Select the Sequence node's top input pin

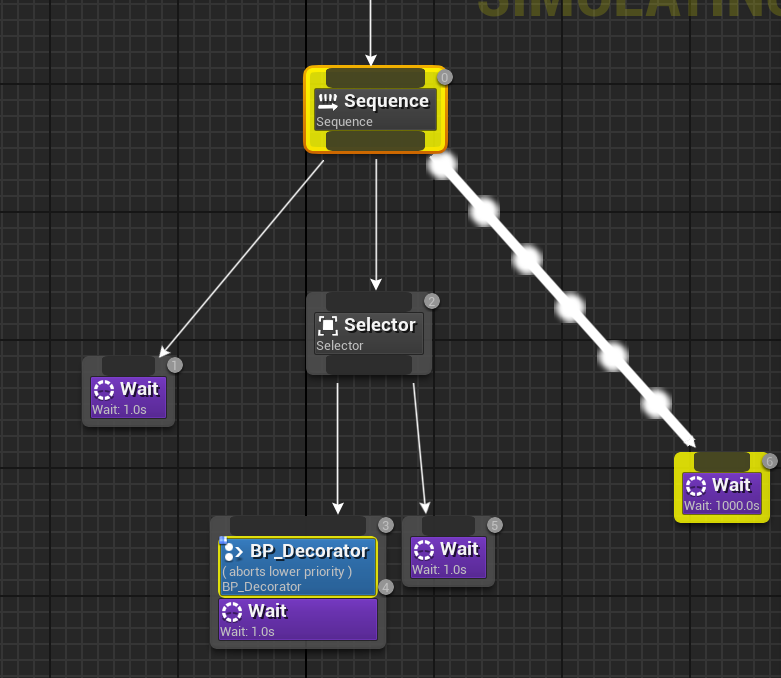tap(375, 78)
